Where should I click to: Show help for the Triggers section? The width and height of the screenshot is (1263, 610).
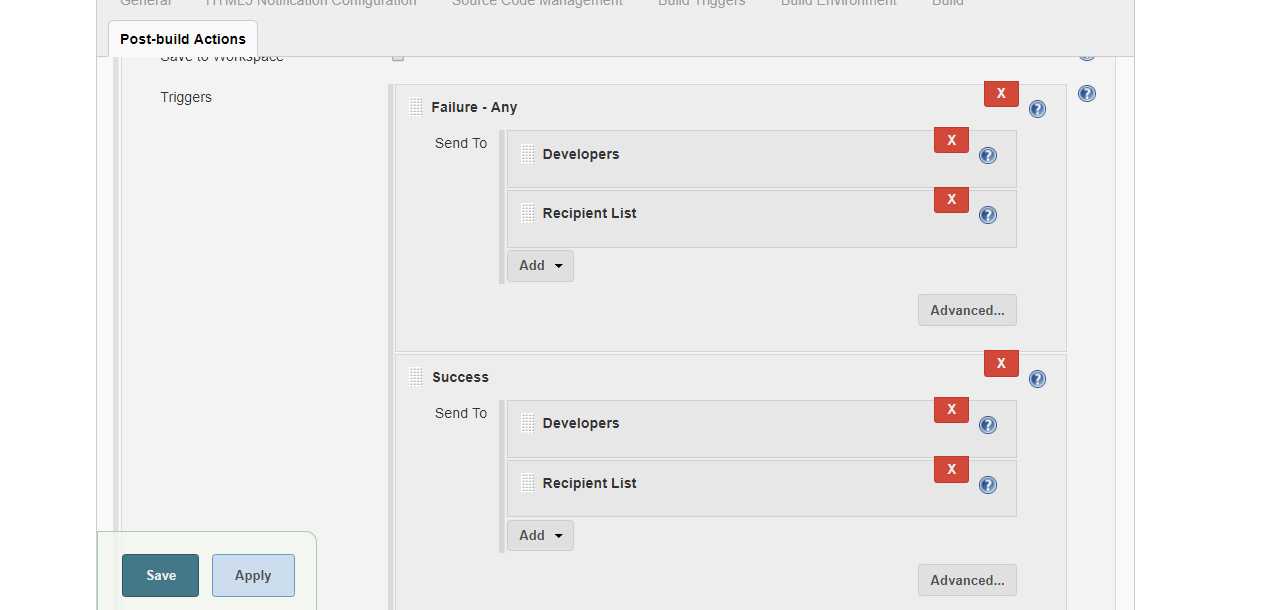coord(1087,94)
